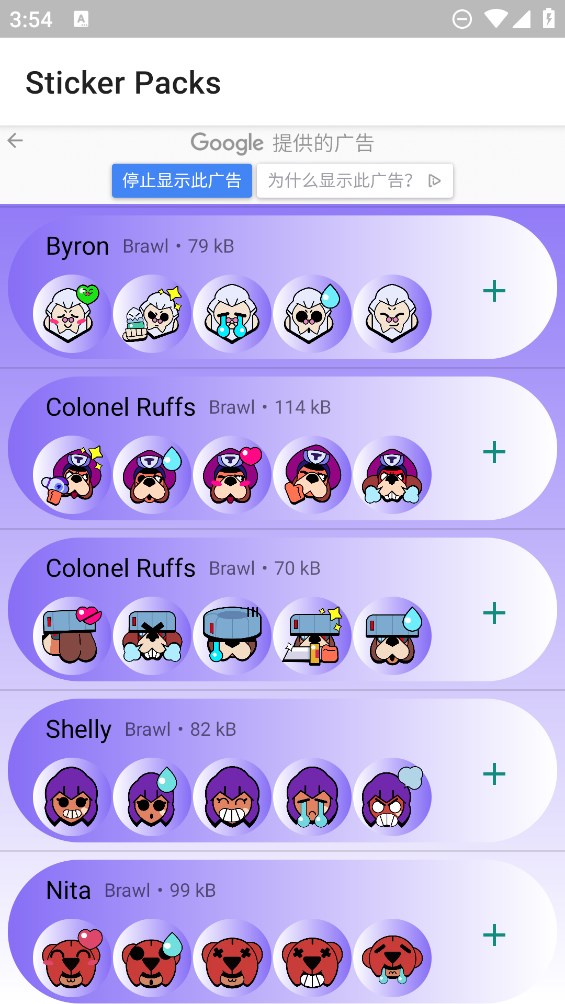Add the 70 kB Colonel Ruffs pack
The height and width of the screenshot is (1004, 565).
point(494,613)
